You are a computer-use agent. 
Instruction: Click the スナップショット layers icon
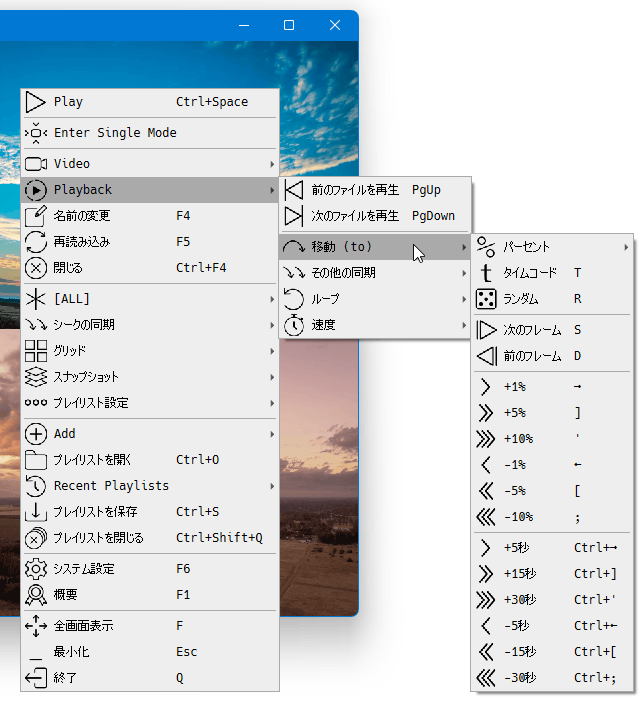(35, 377)
